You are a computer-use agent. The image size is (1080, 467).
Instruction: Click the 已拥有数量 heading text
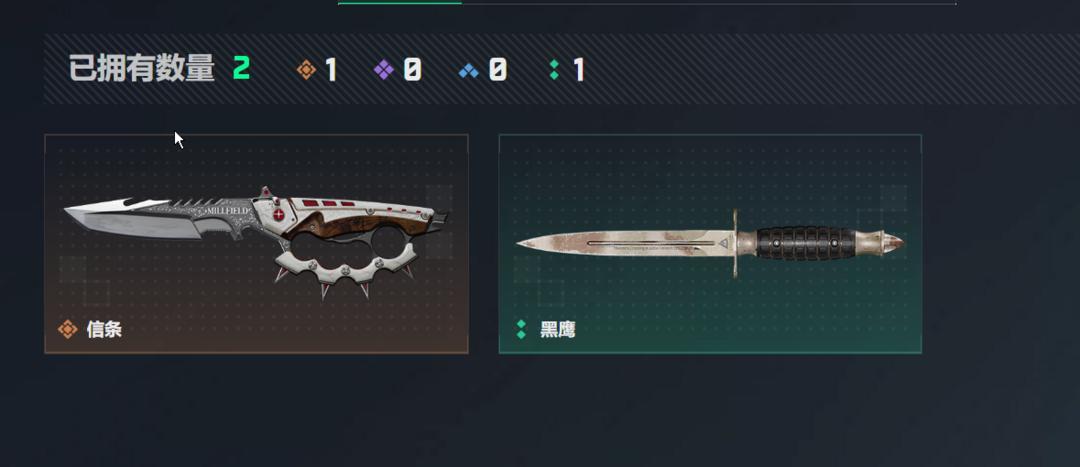click(x=143, y=70)
